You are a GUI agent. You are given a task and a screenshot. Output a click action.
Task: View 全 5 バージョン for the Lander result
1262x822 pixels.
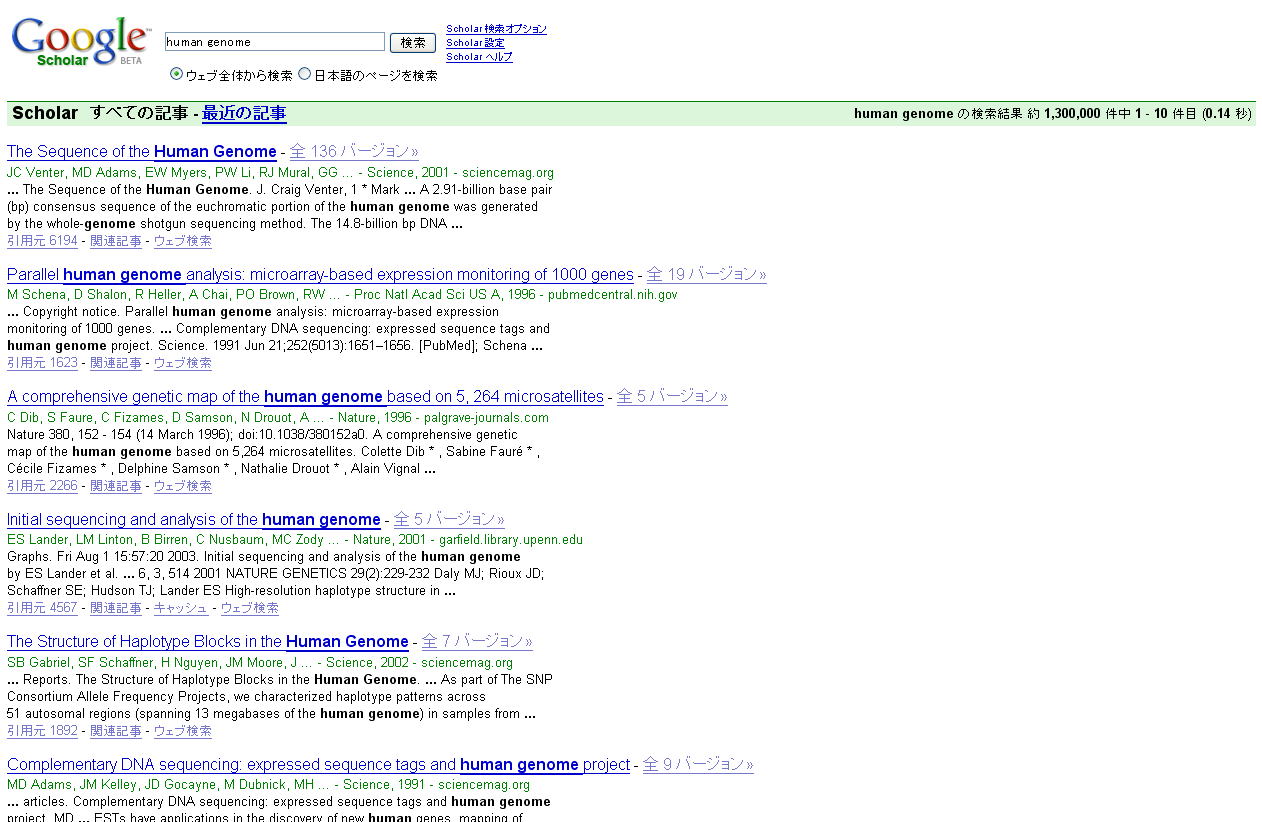(x=449, y=520)
